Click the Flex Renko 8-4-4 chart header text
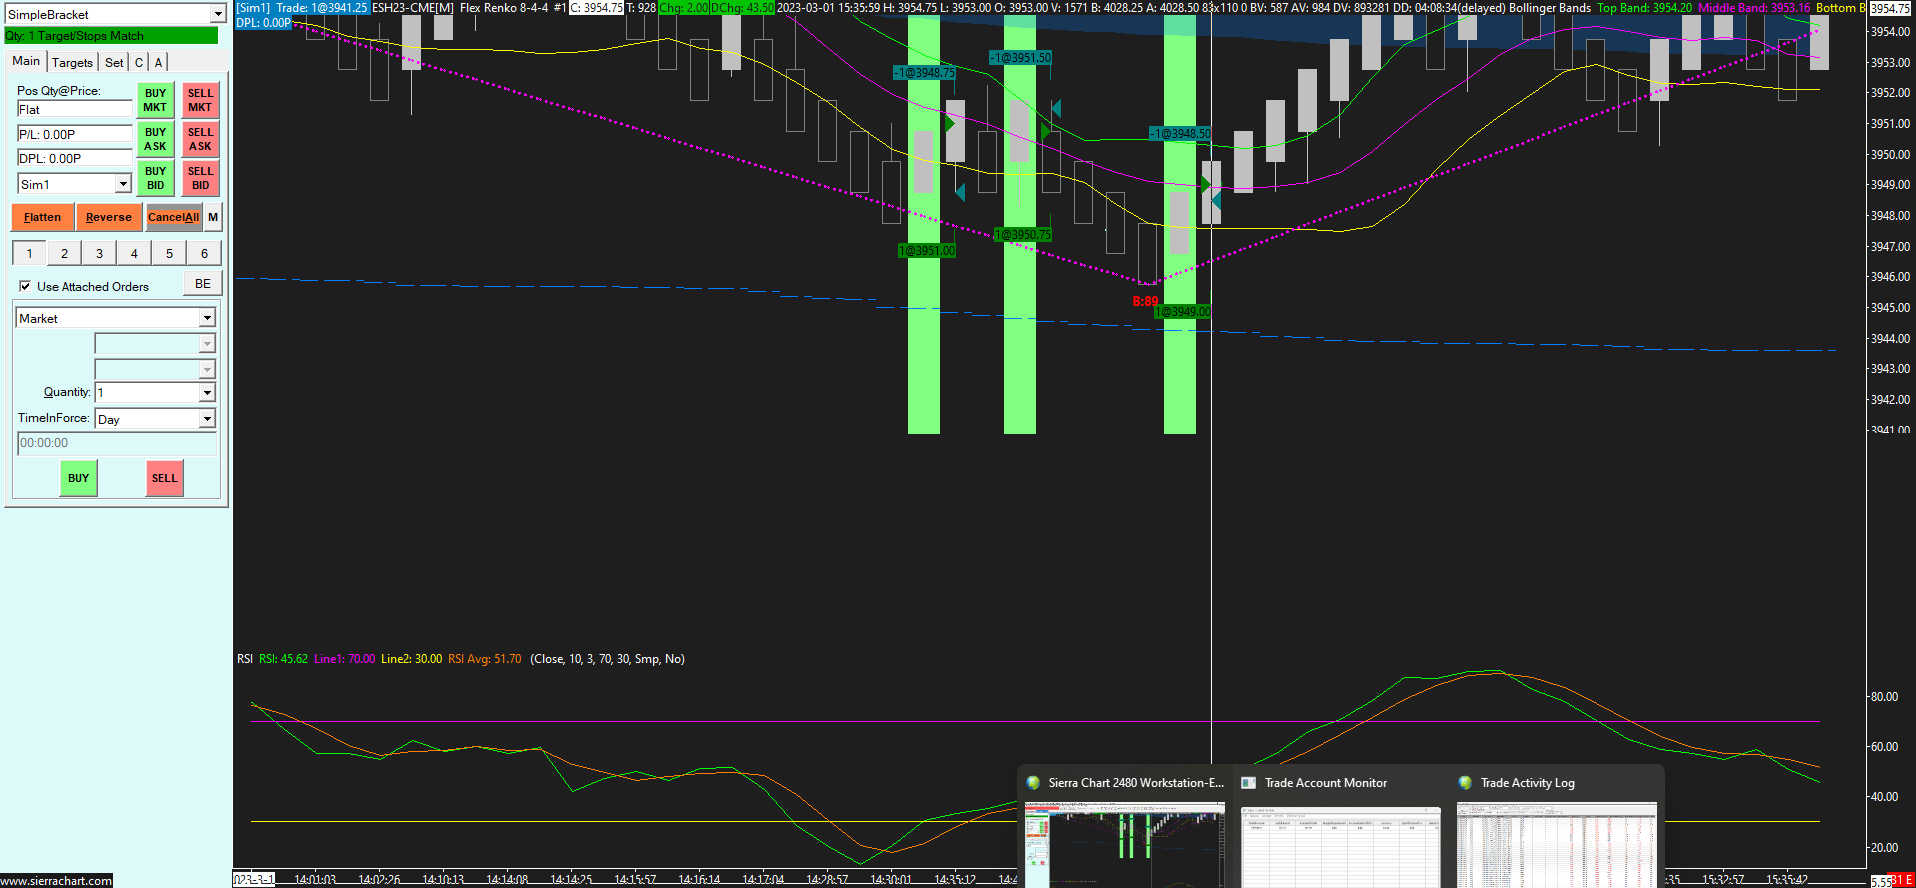The width and height of the screenshot is (1916, 888). pyautogui.click(x=504, y=8)
